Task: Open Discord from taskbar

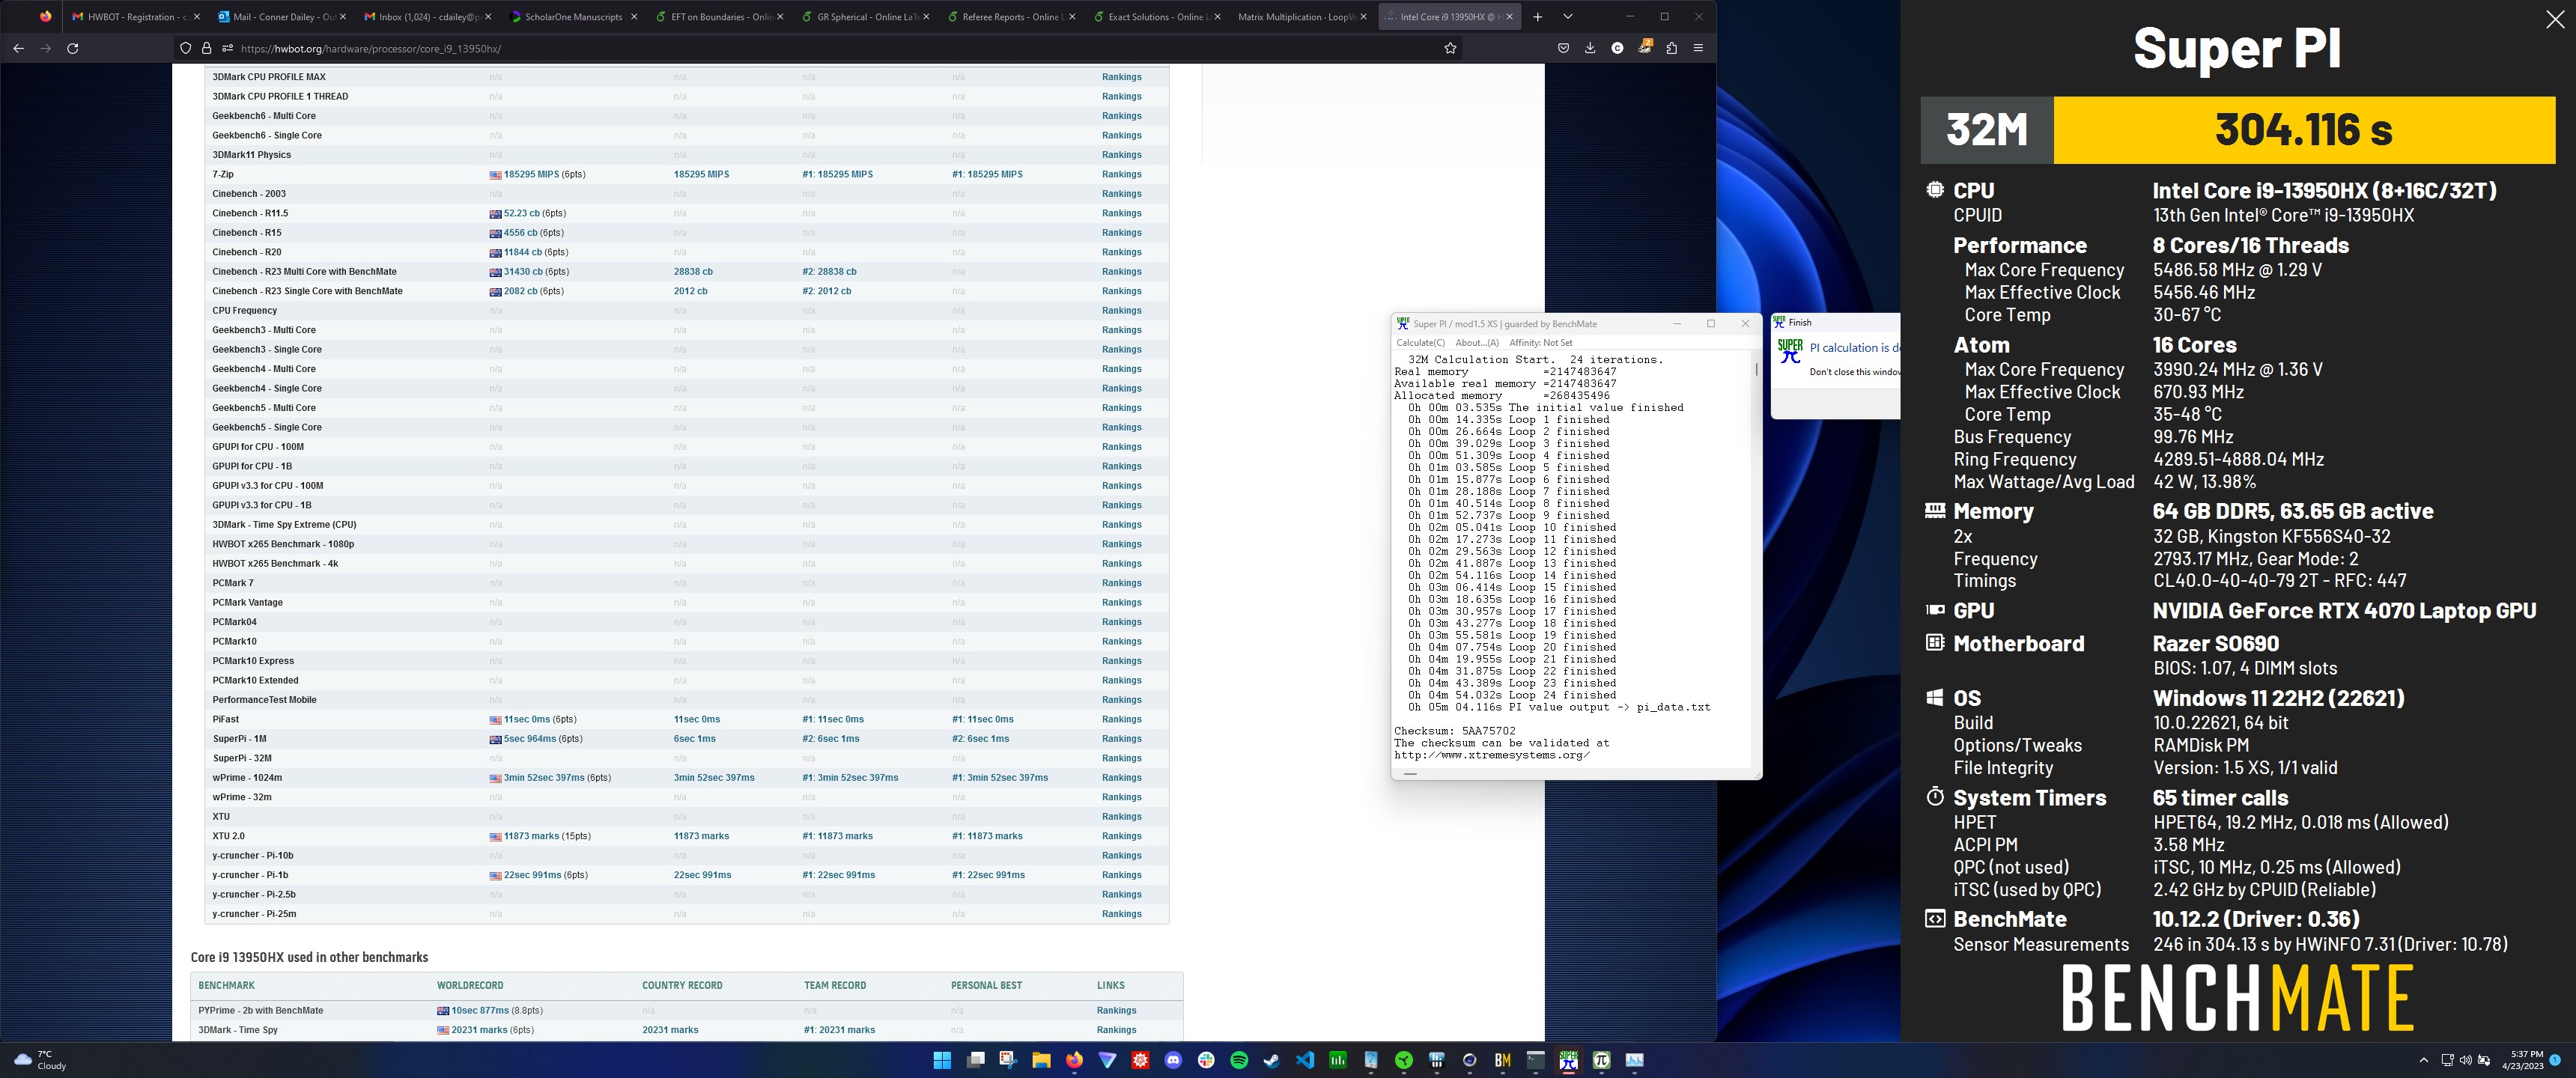Action: 1173,1060
